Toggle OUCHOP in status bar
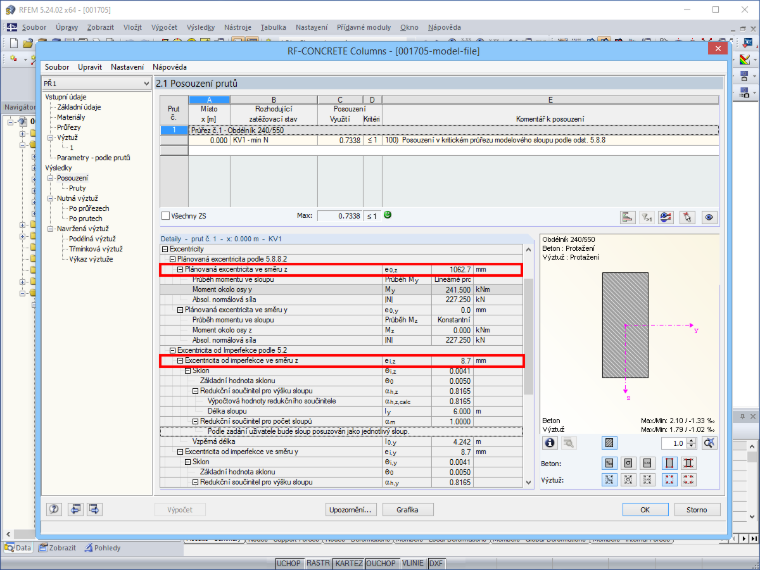The width and height of the screenshot is (760, 570). pyautogui.click(x=381, y=563)
